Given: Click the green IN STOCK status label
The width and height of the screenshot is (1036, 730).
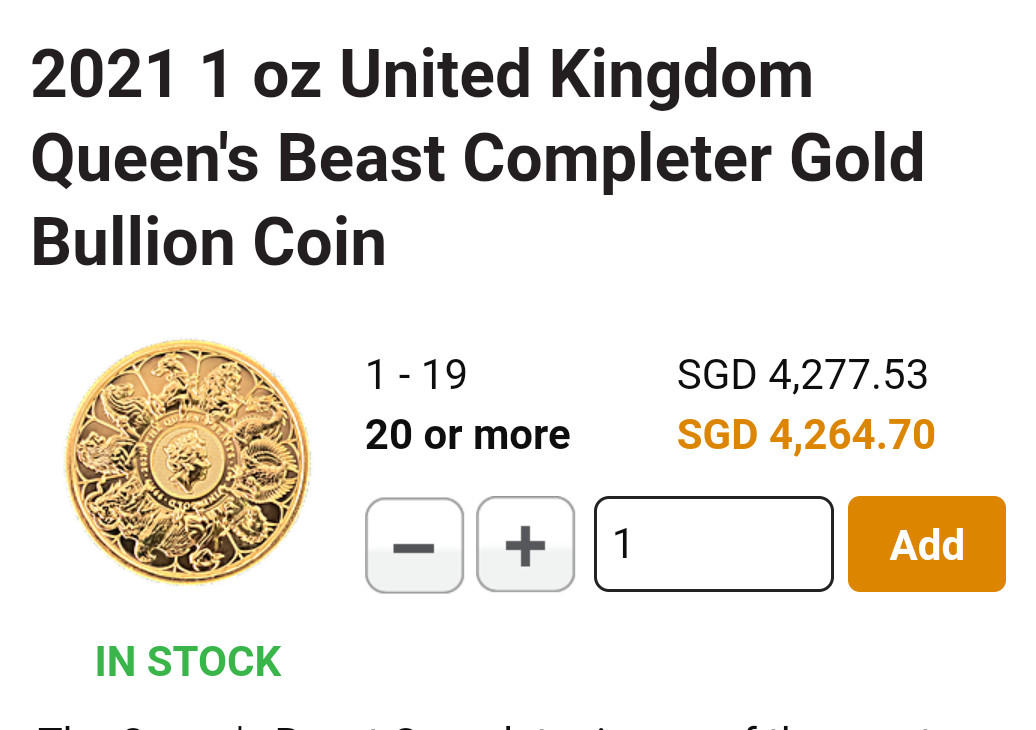Looking at the screenshot, I should (x=188, y=662).
